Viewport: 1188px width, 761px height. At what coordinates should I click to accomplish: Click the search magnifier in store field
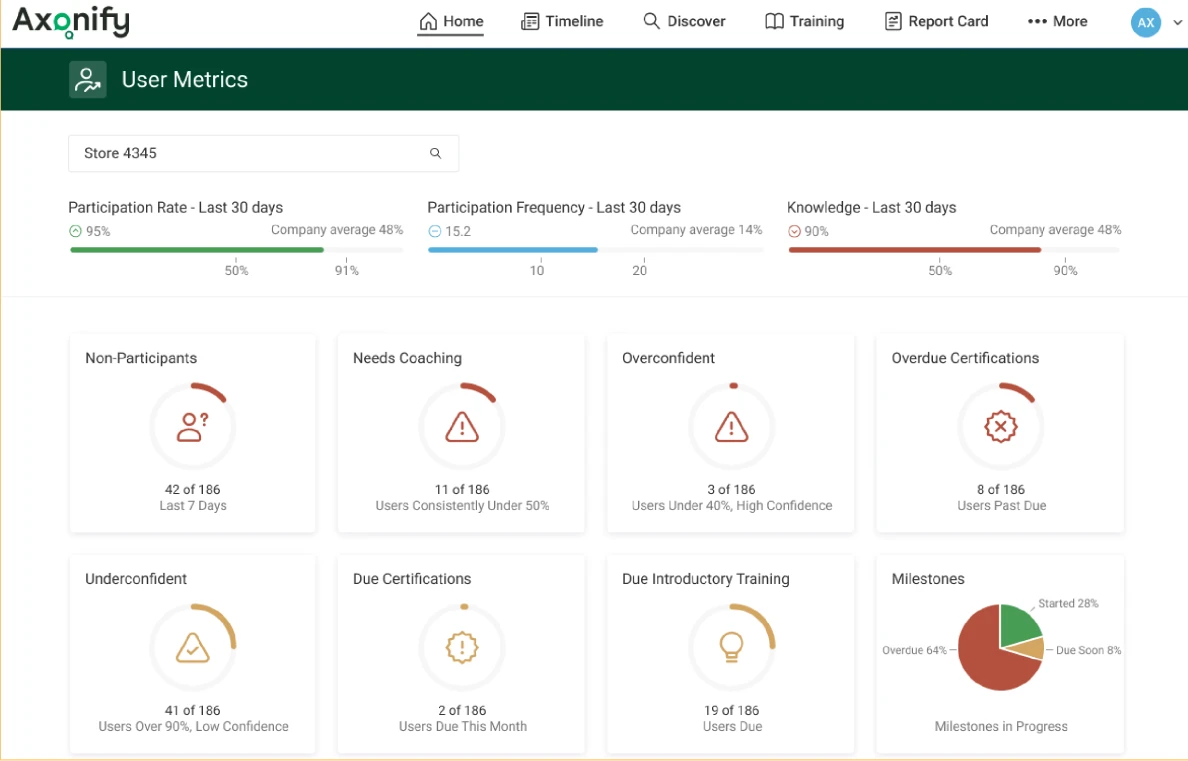point(436,153)
